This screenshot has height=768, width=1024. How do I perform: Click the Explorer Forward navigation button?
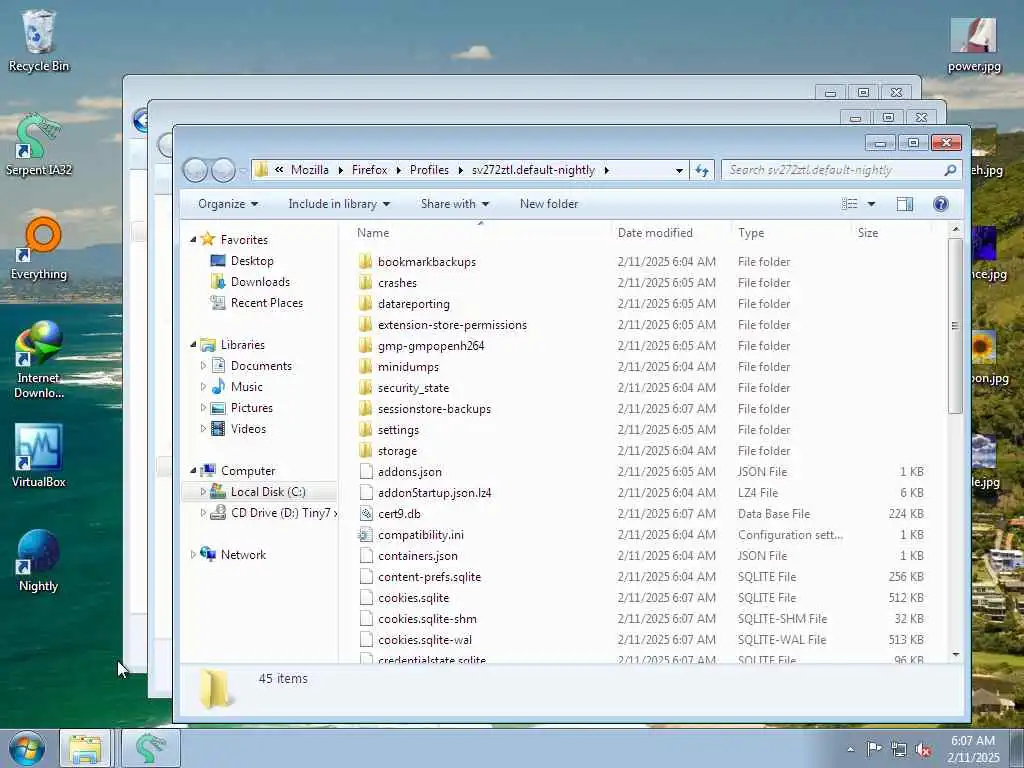223,170
